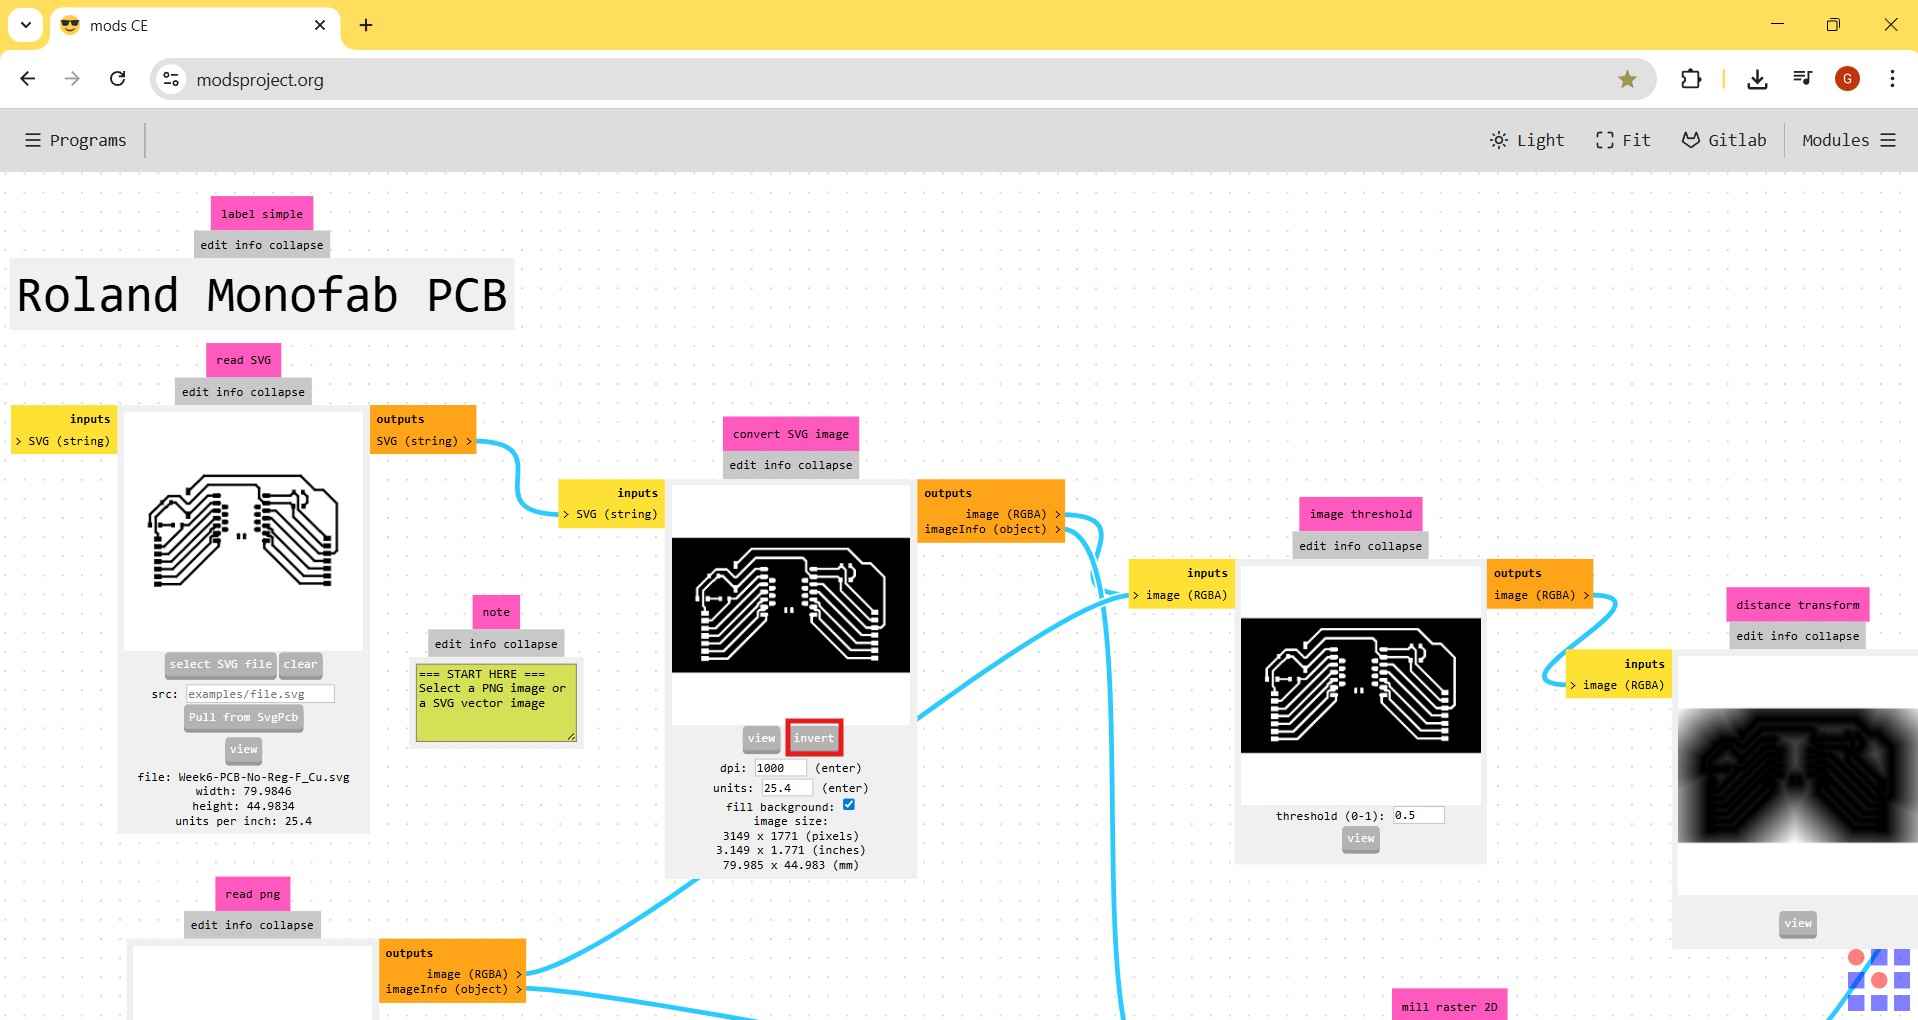This screenshot has height=1020, width=1918.
Task: Open the media controls icon
Action: (x=1803, y=79)
